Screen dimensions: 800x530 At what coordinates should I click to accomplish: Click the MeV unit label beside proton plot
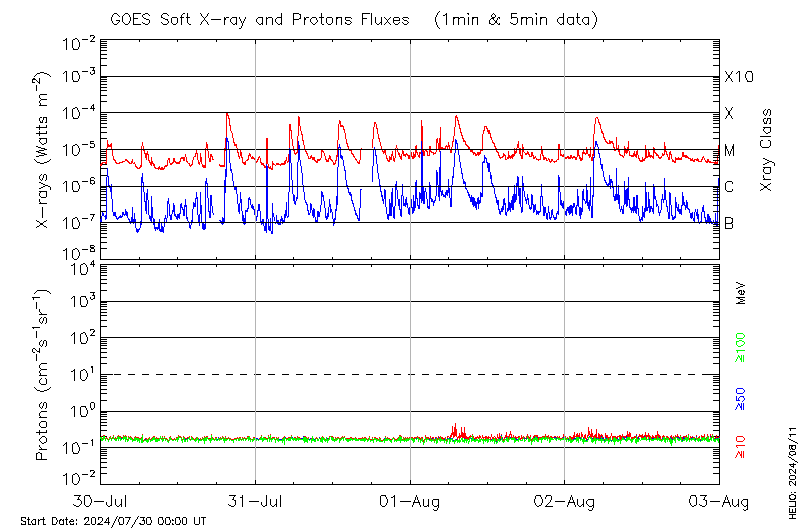point(741,293)
